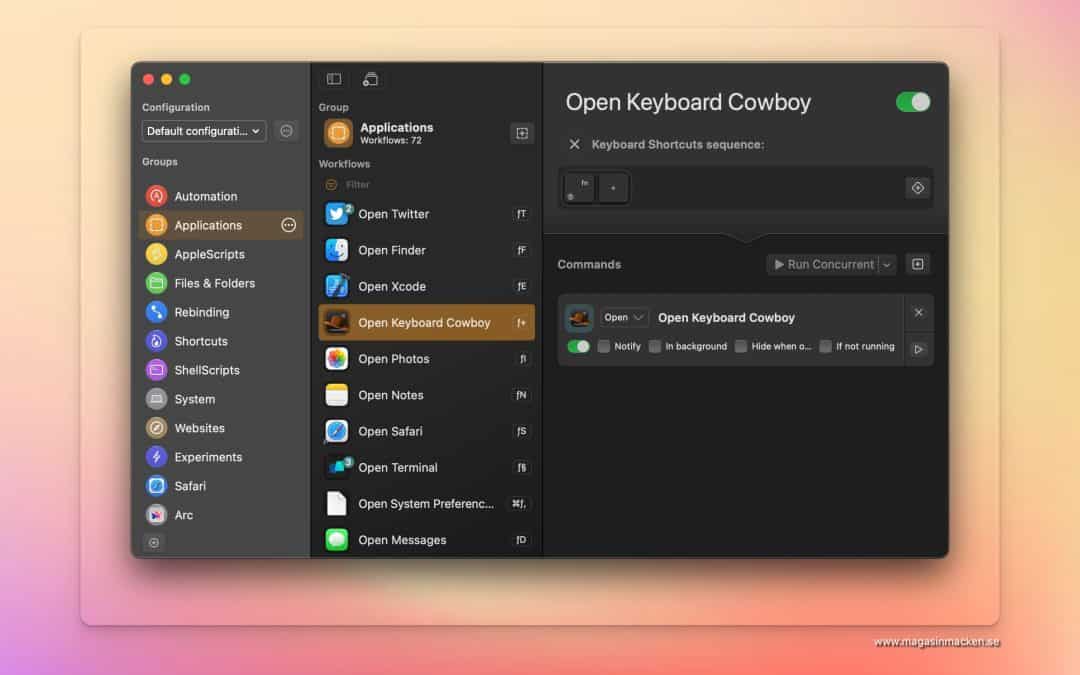Screen dimensions: 1080x675
Task: Open the command's Open action dropdown
Action: (x=623, y=318)
